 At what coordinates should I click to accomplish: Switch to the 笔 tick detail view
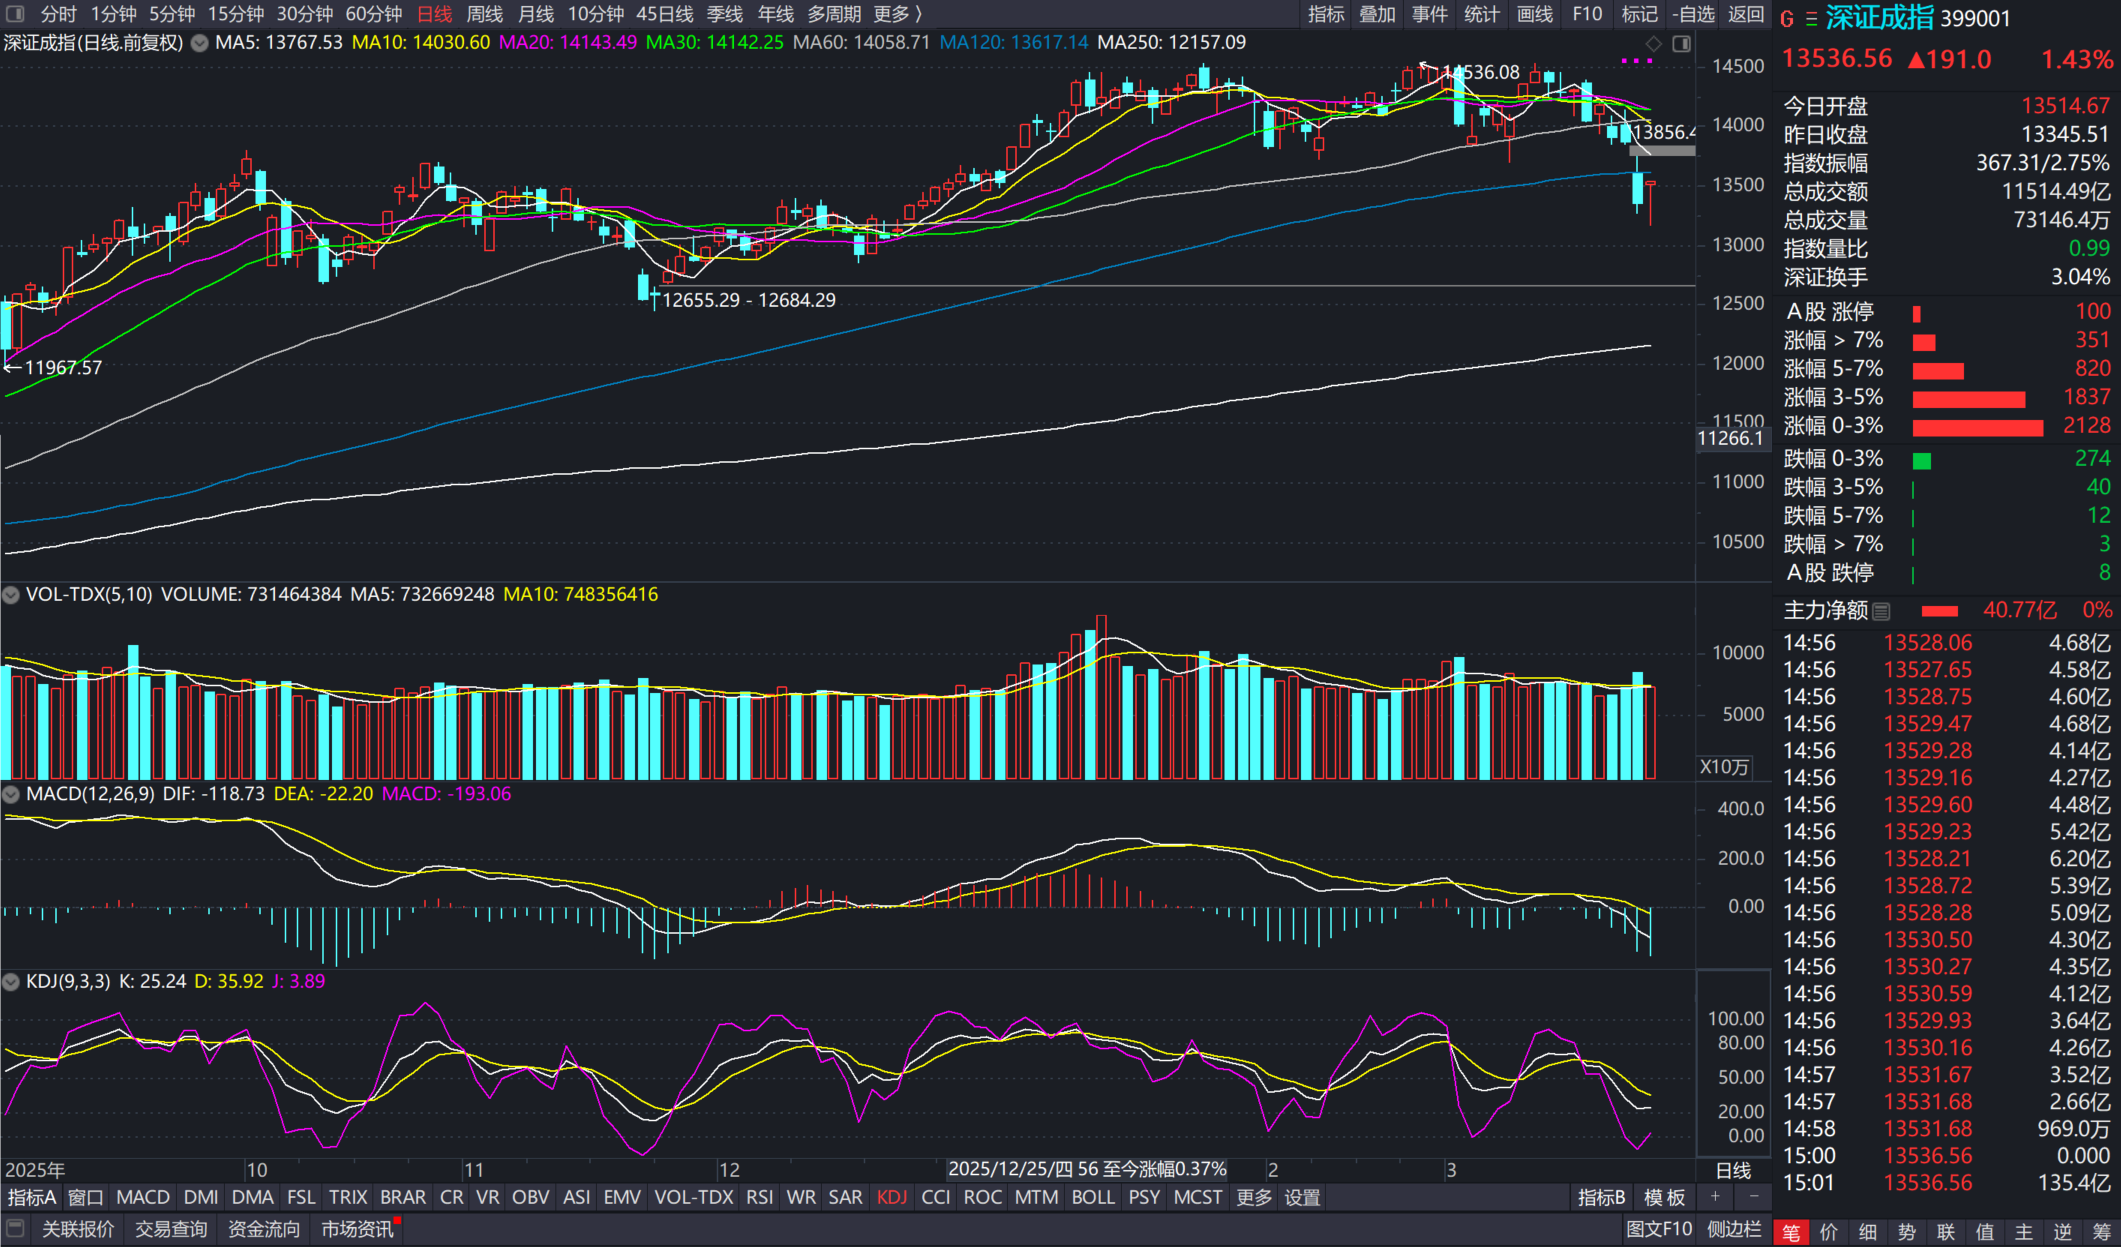click(1792, 1232)
